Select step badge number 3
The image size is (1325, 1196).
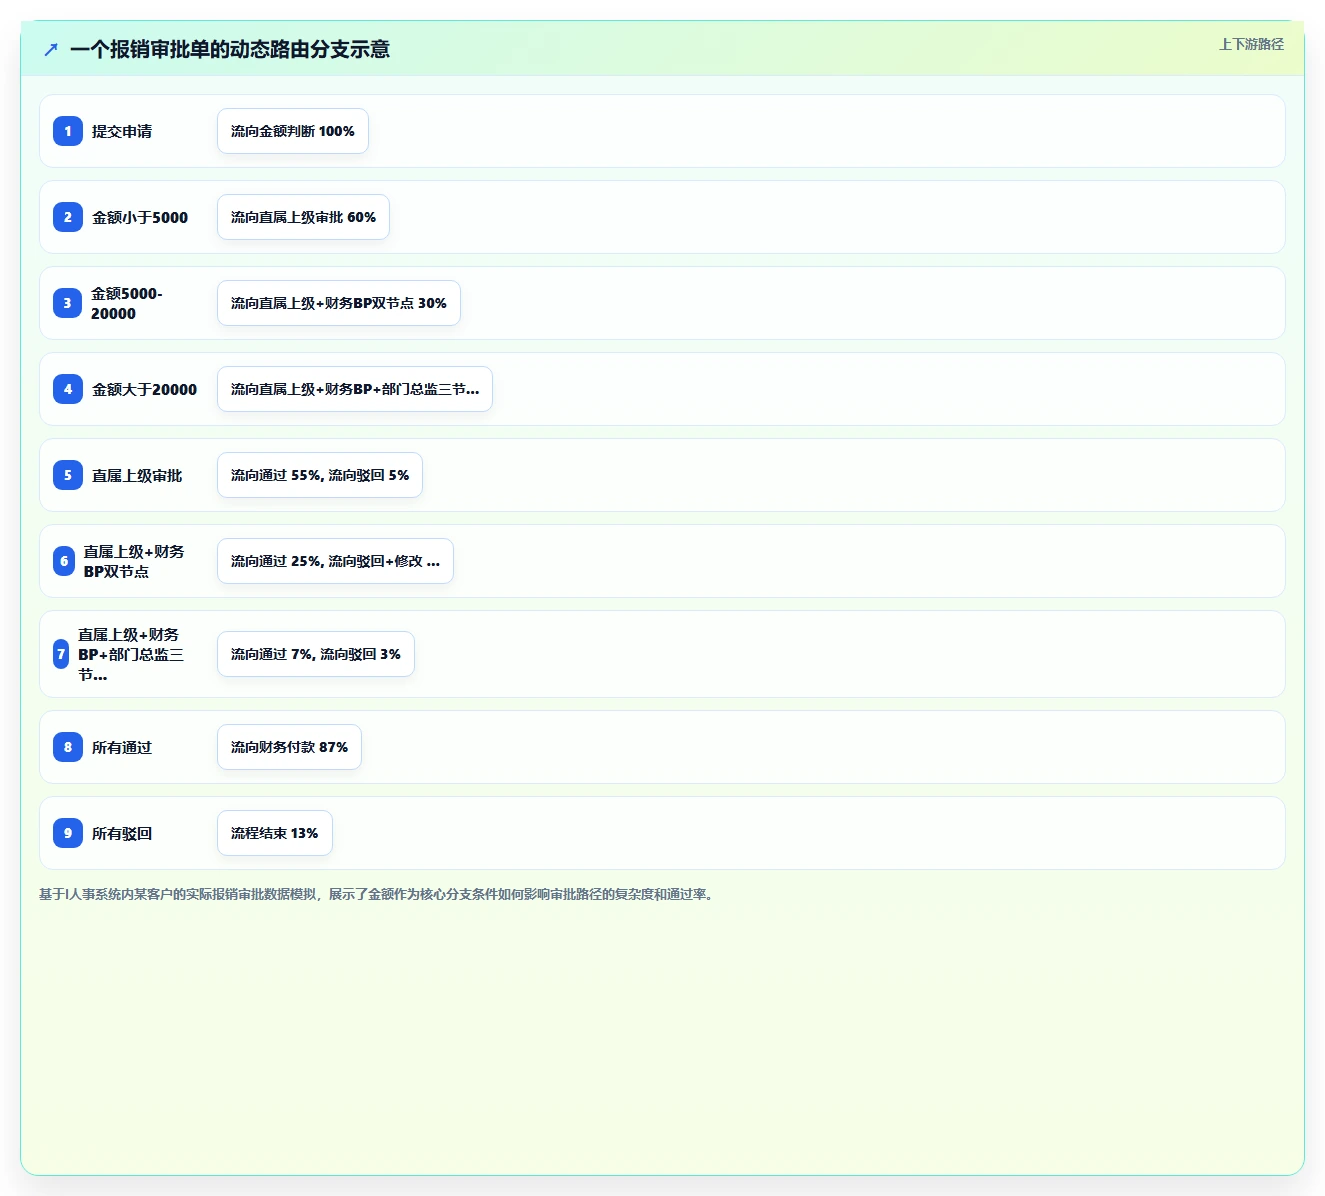(67, 303)
